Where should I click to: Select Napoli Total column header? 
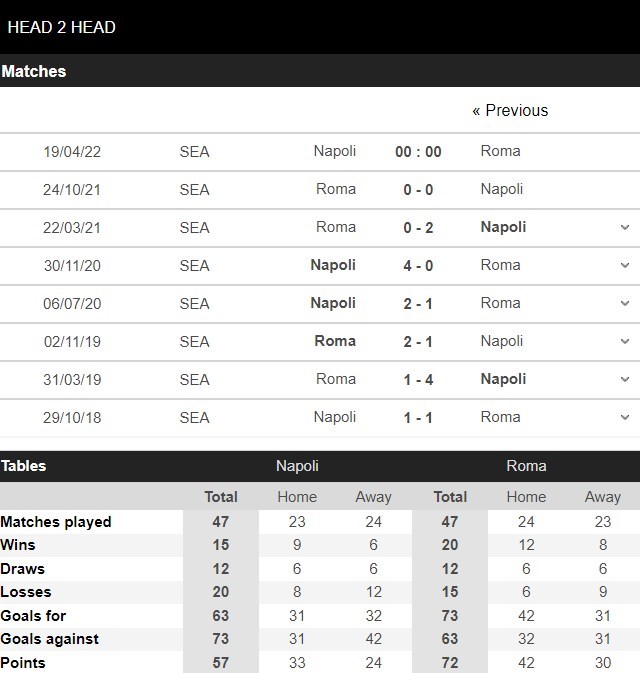click(x=221, y=497)
